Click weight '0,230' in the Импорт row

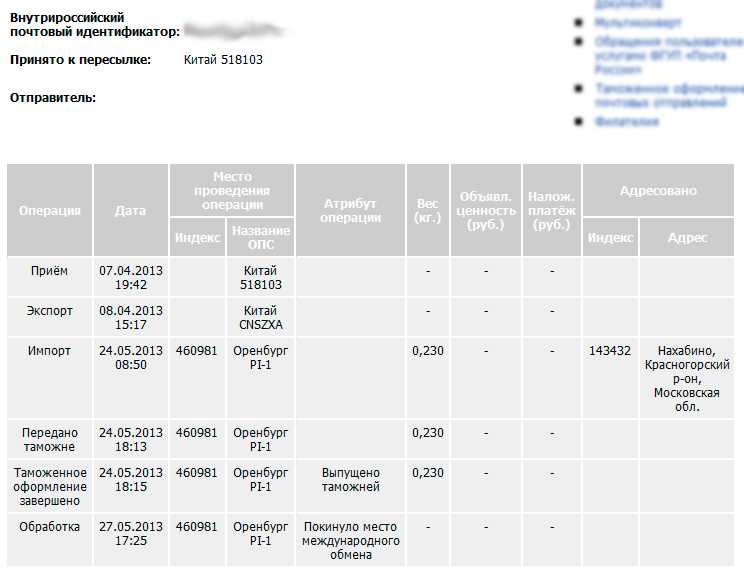428,351
